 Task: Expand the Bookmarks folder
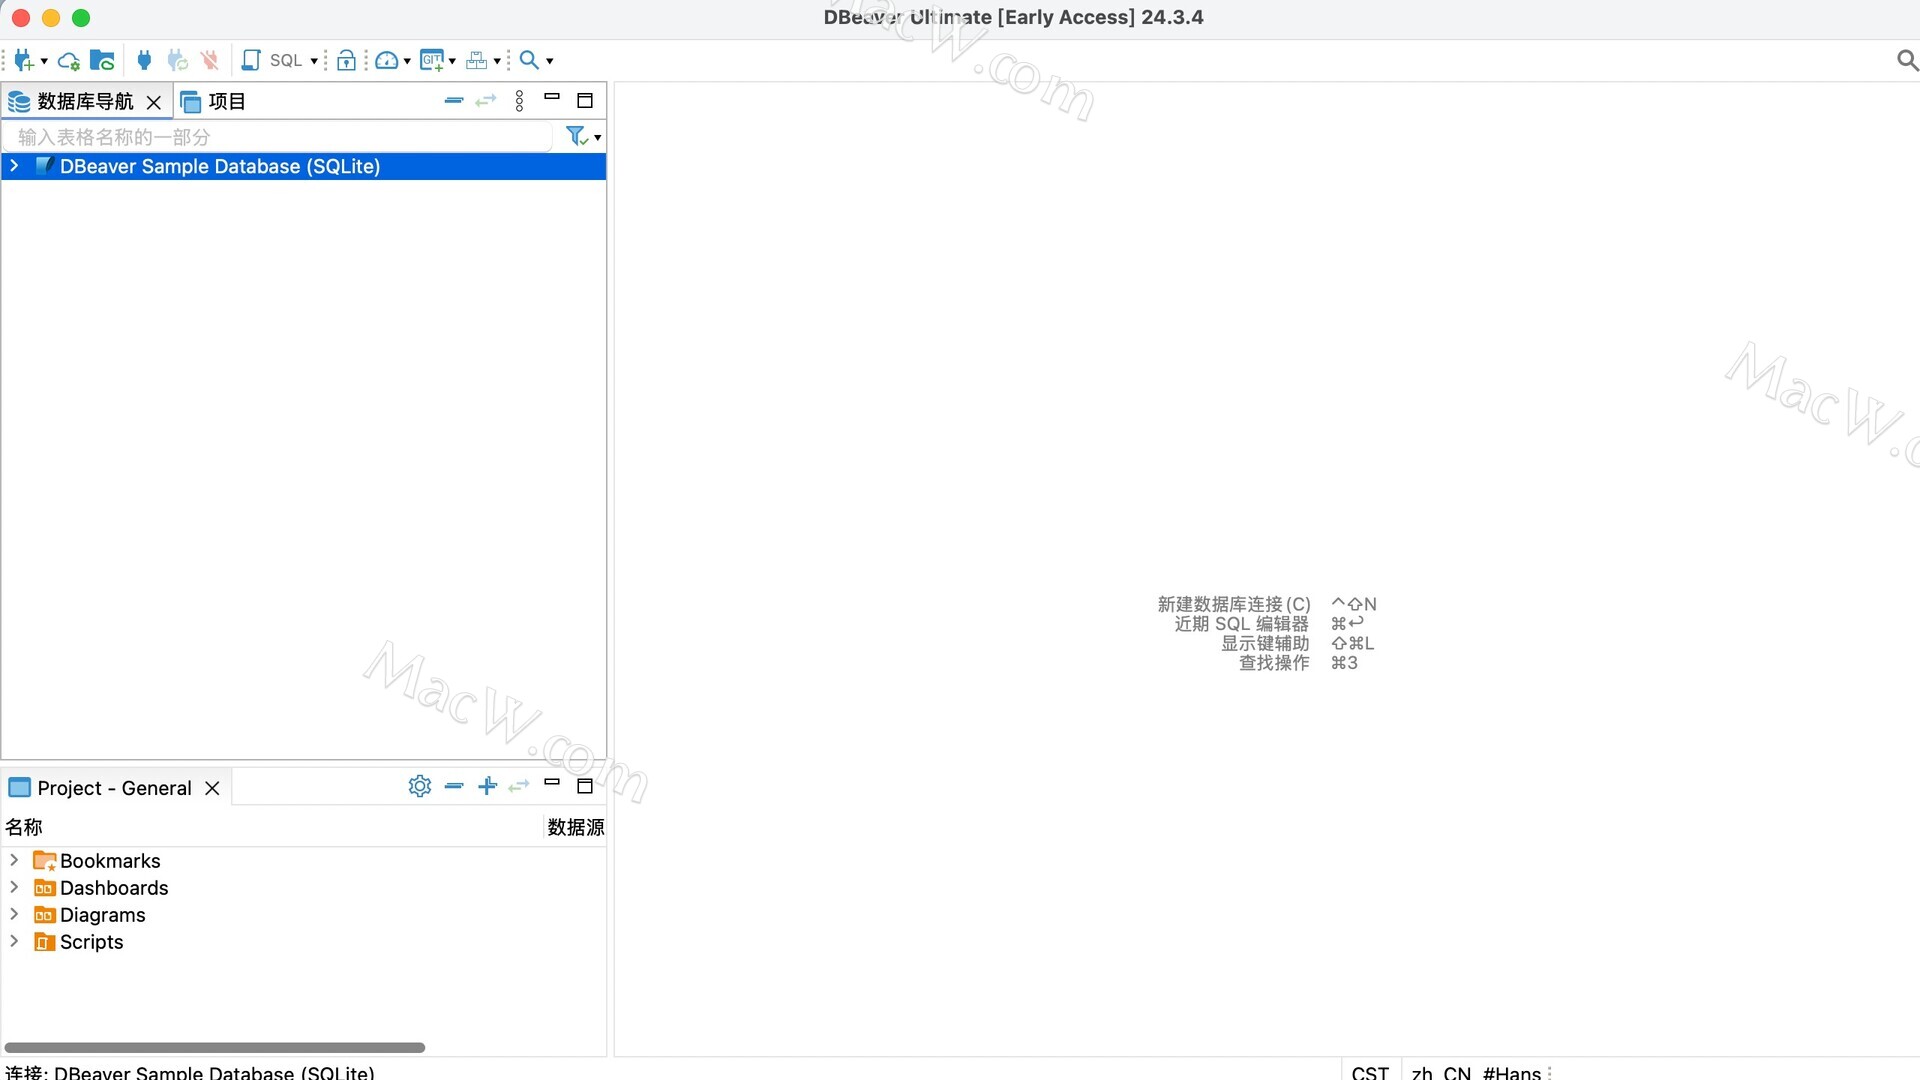[14, 860]
